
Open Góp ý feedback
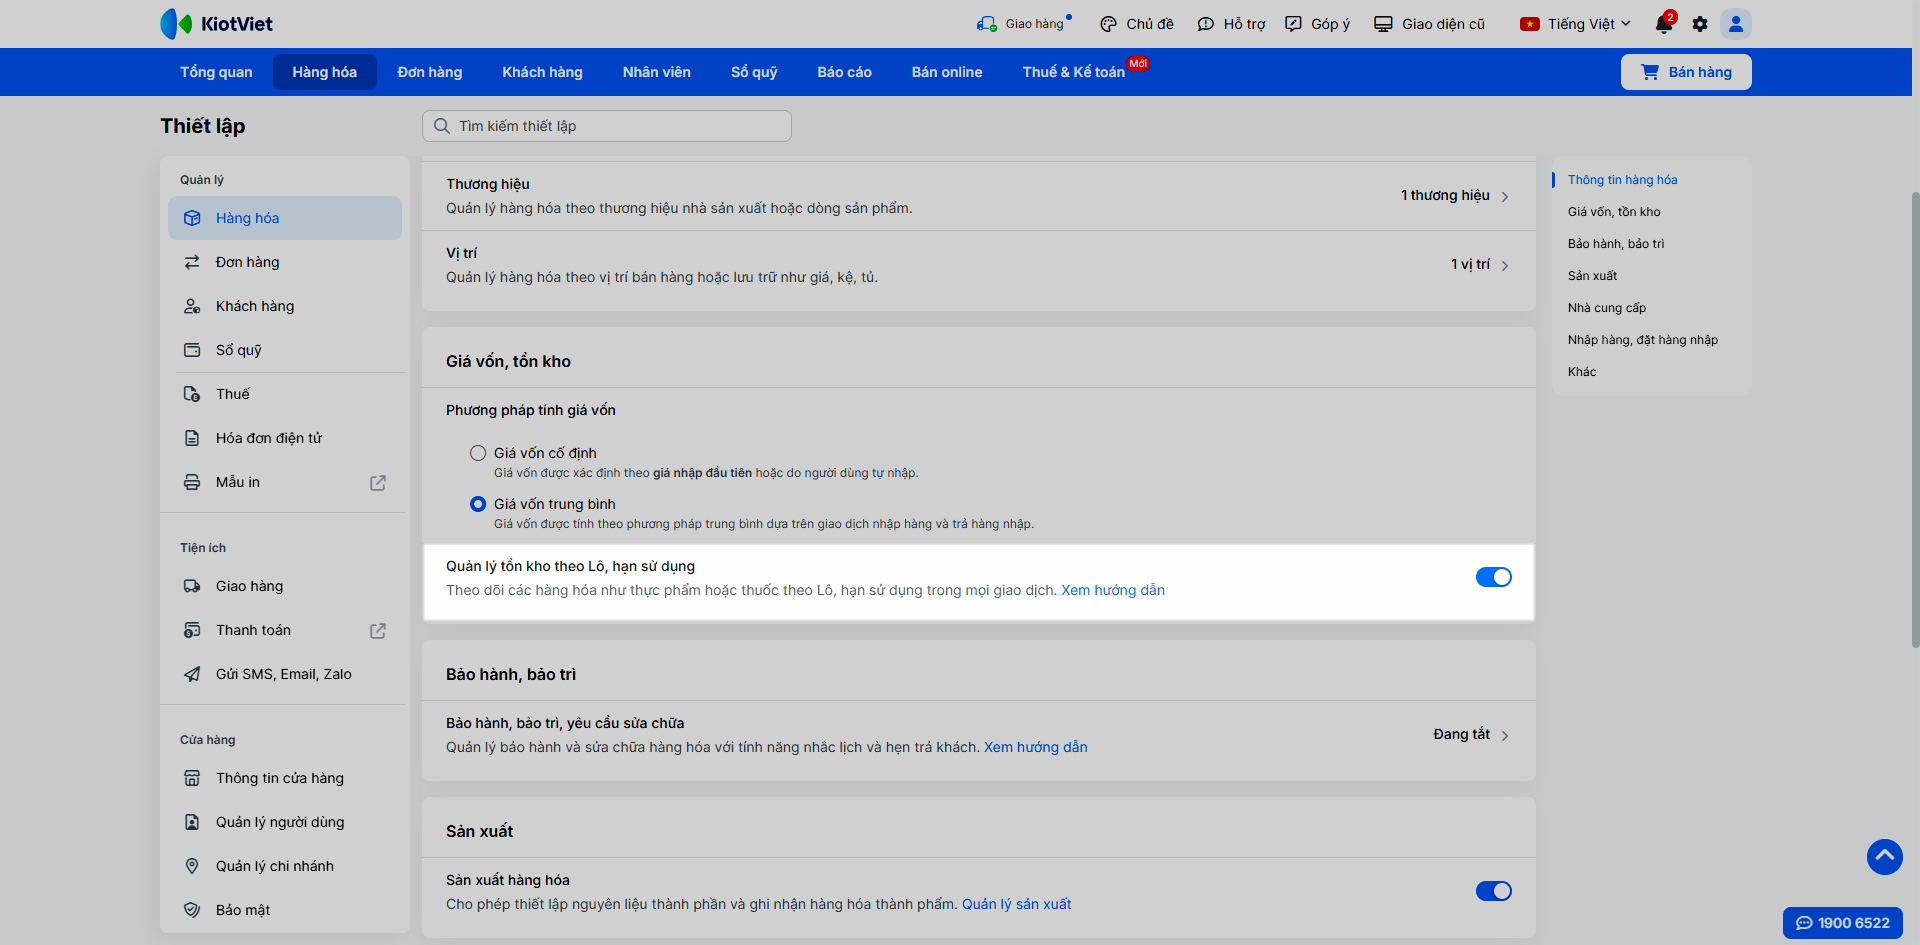(x=1317, y=24)
